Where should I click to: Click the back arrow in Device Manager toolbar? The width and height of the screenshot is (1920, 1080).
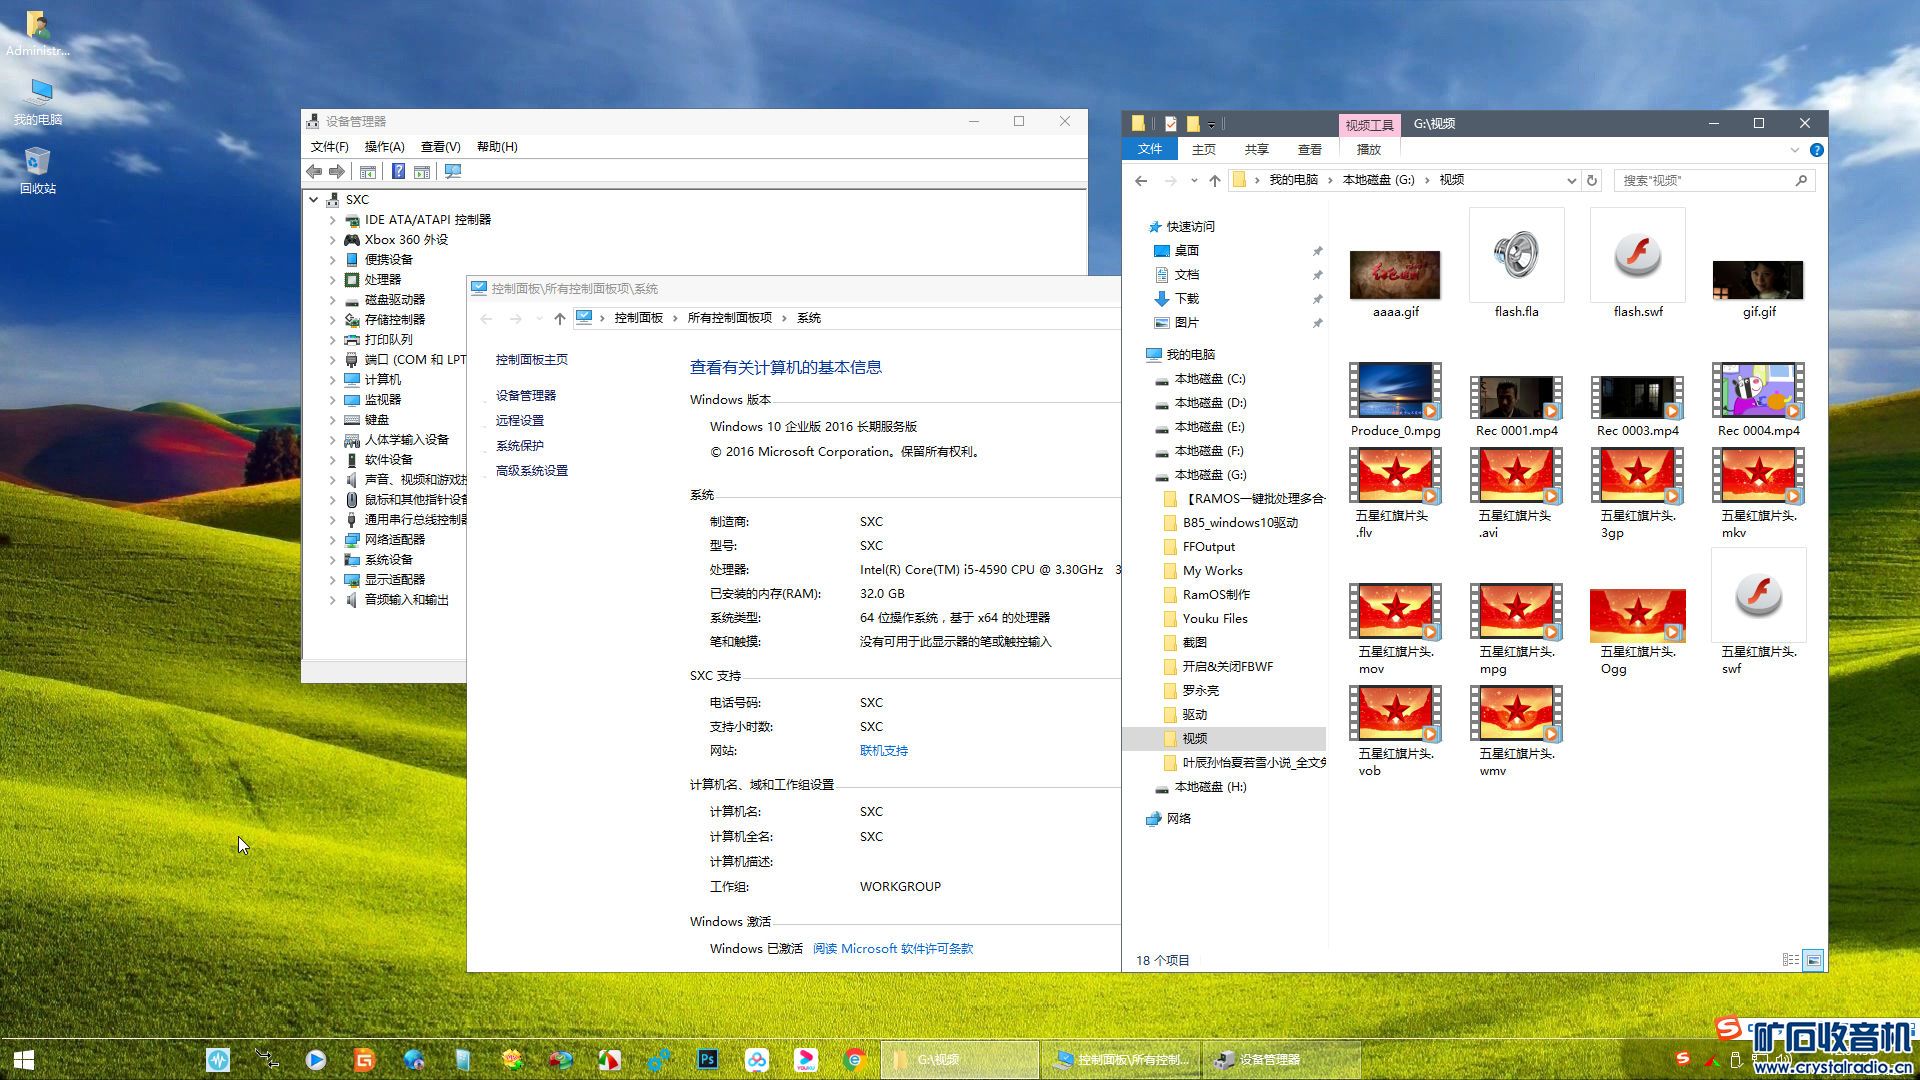coord(315,172)
